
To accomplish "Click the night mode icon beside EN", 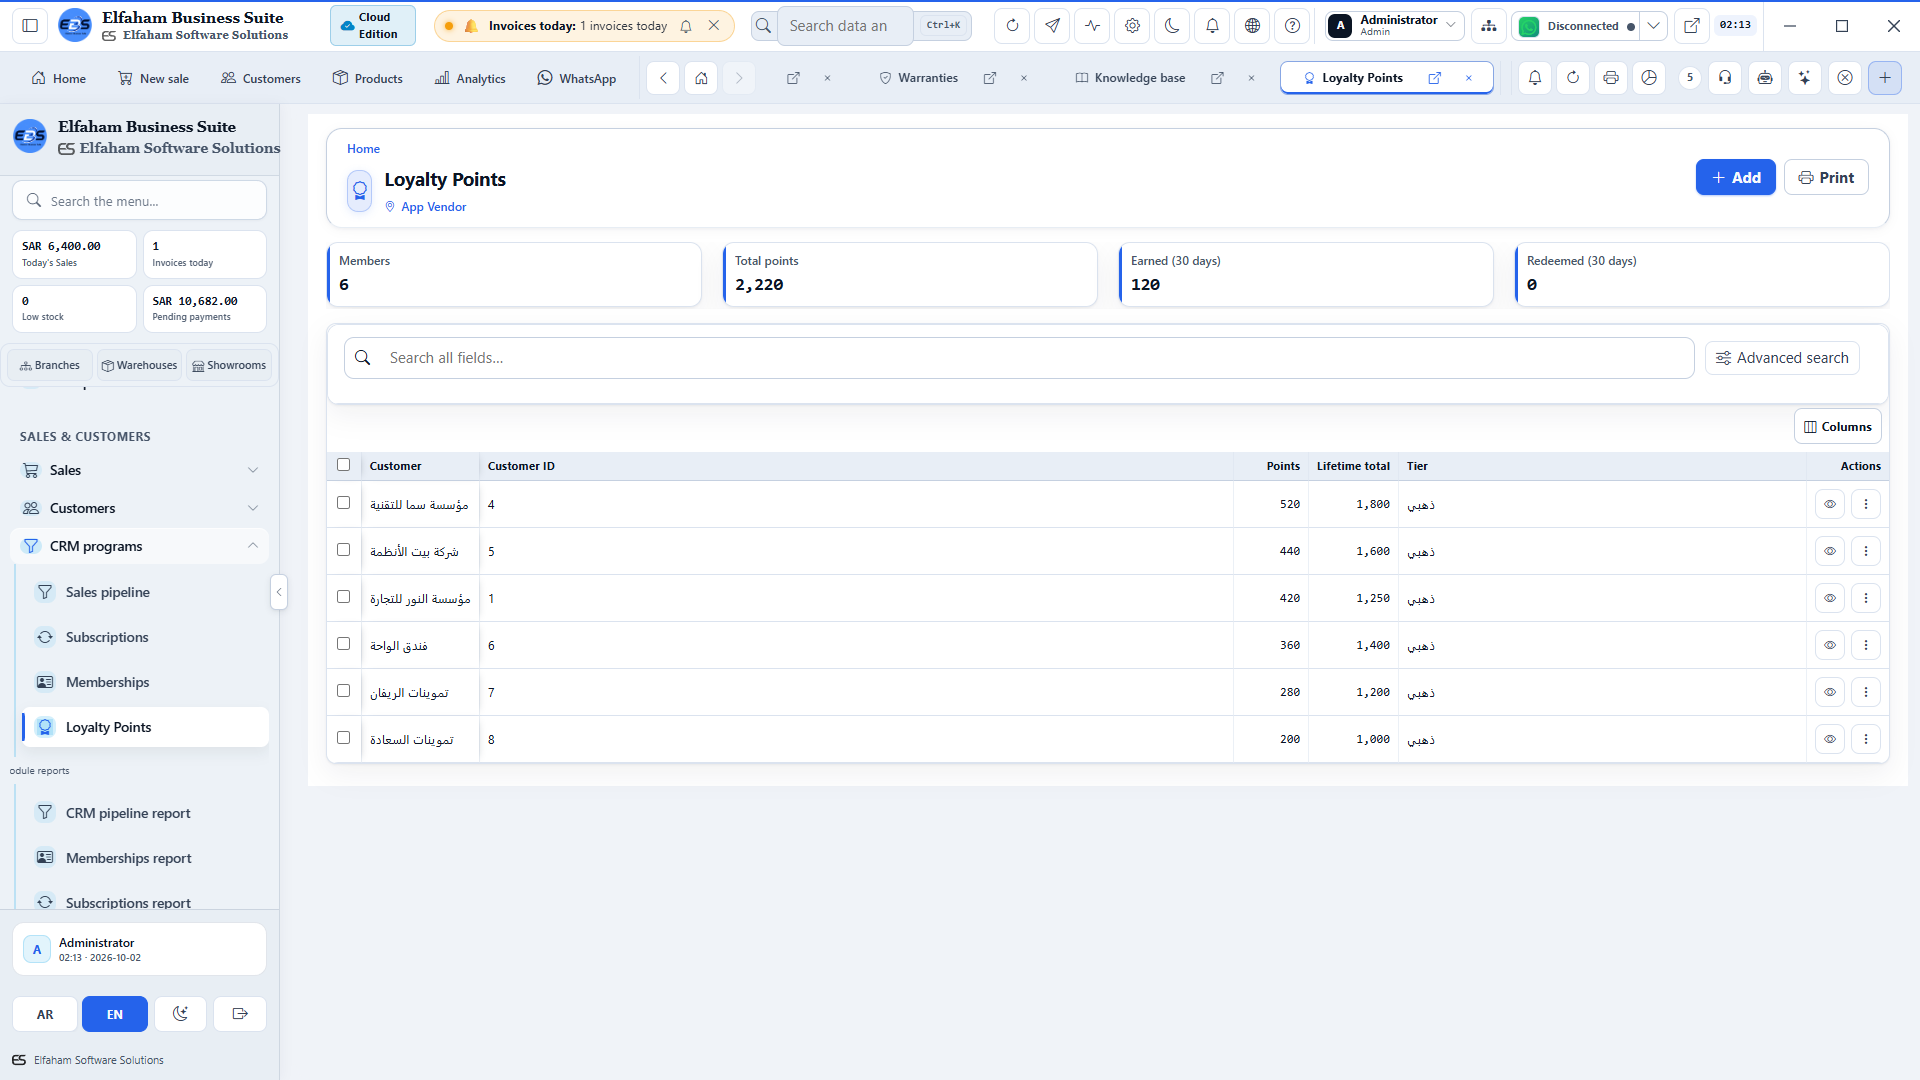I will click(180, 1014).
